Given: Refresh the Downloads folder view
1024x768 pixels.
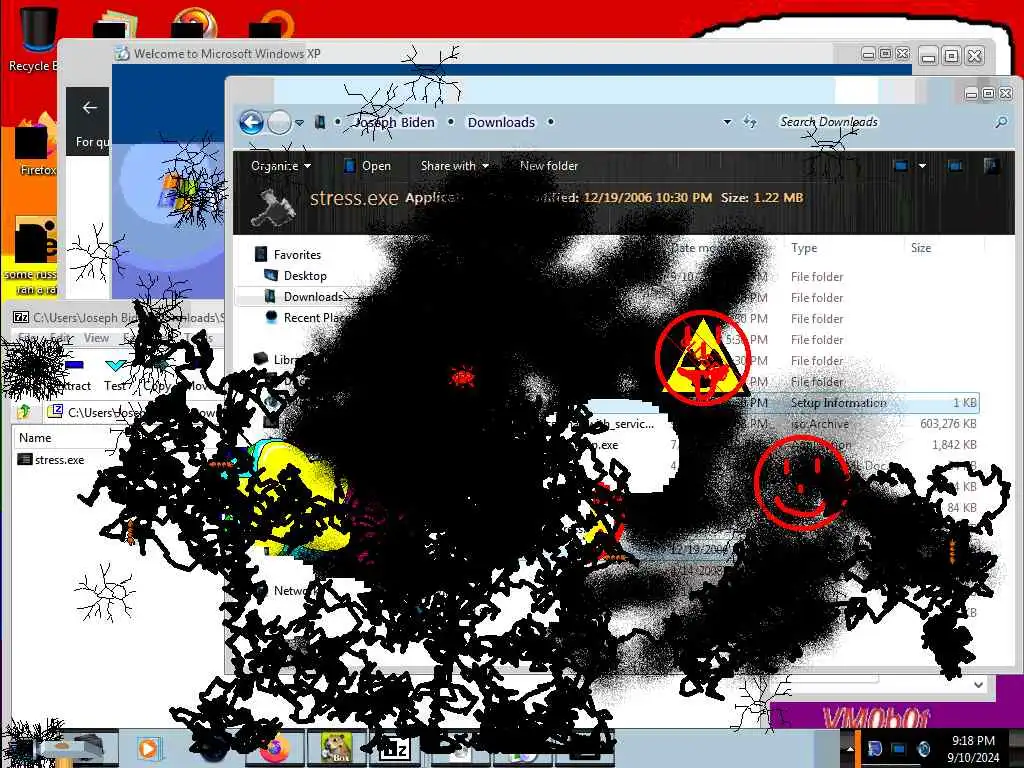Looking at the screenshot, I should (750, 122).
